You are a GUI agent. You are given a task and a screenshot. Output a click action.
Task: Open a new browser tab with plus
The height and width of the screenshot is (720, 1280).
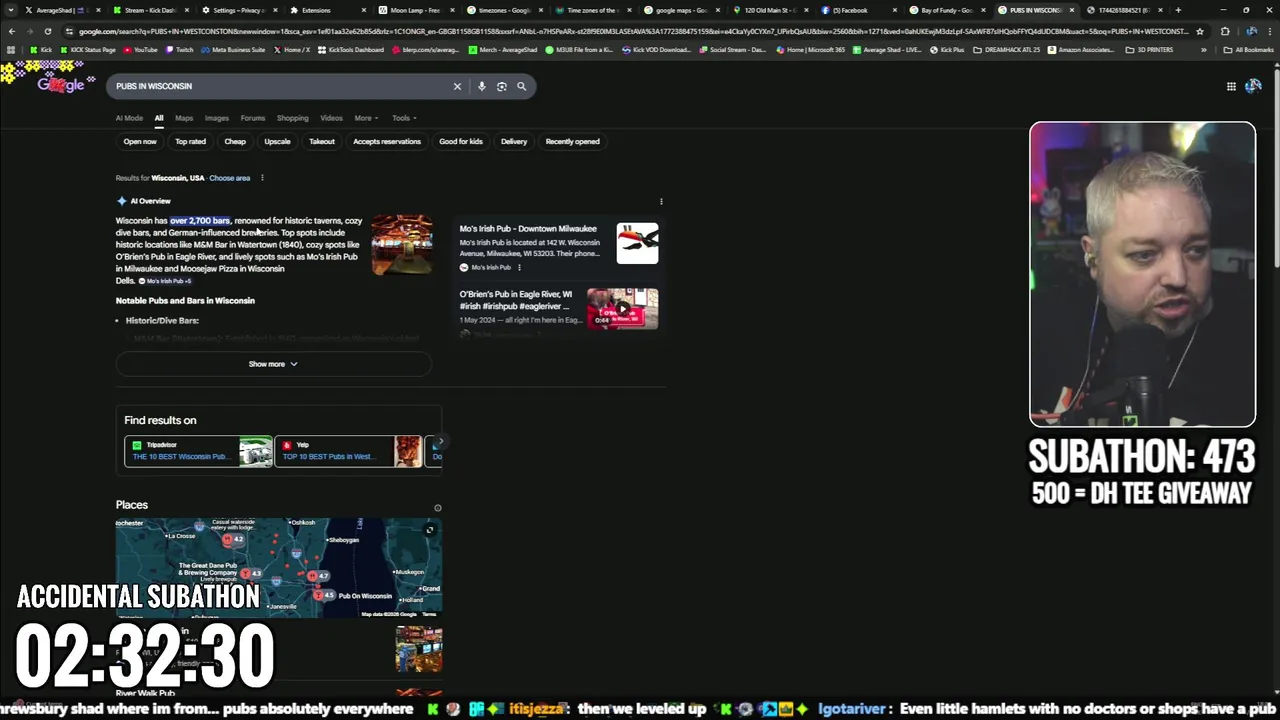click(1178, 10)
